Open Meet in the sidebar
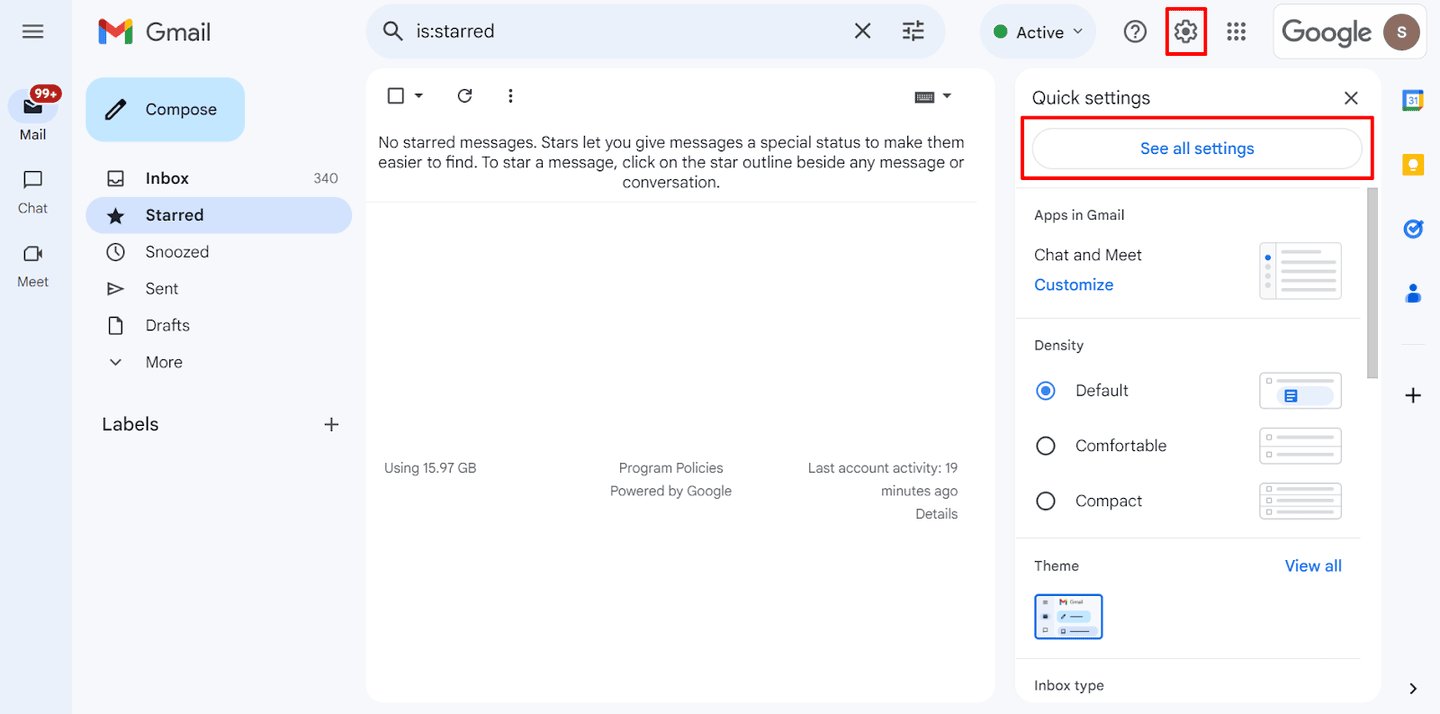The height and width of the screenshot is (714, 1440). pos(33,265)
